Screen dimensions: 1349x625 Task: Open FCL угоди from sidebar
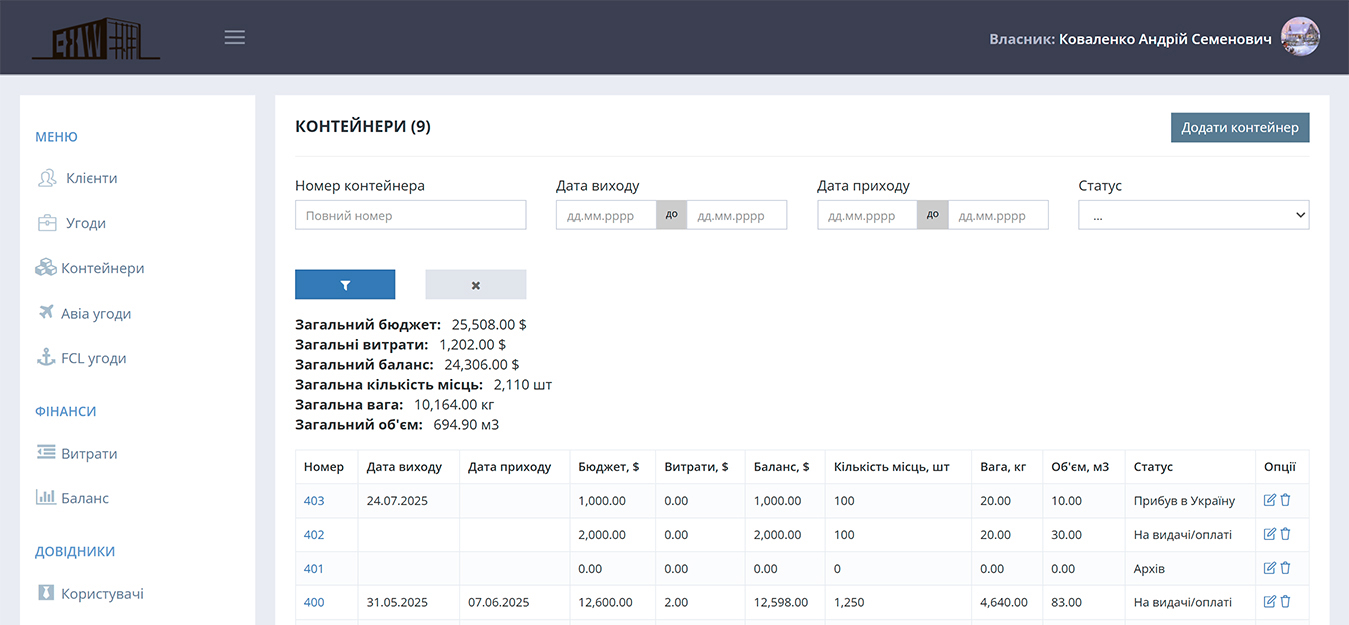coord(93,358)
